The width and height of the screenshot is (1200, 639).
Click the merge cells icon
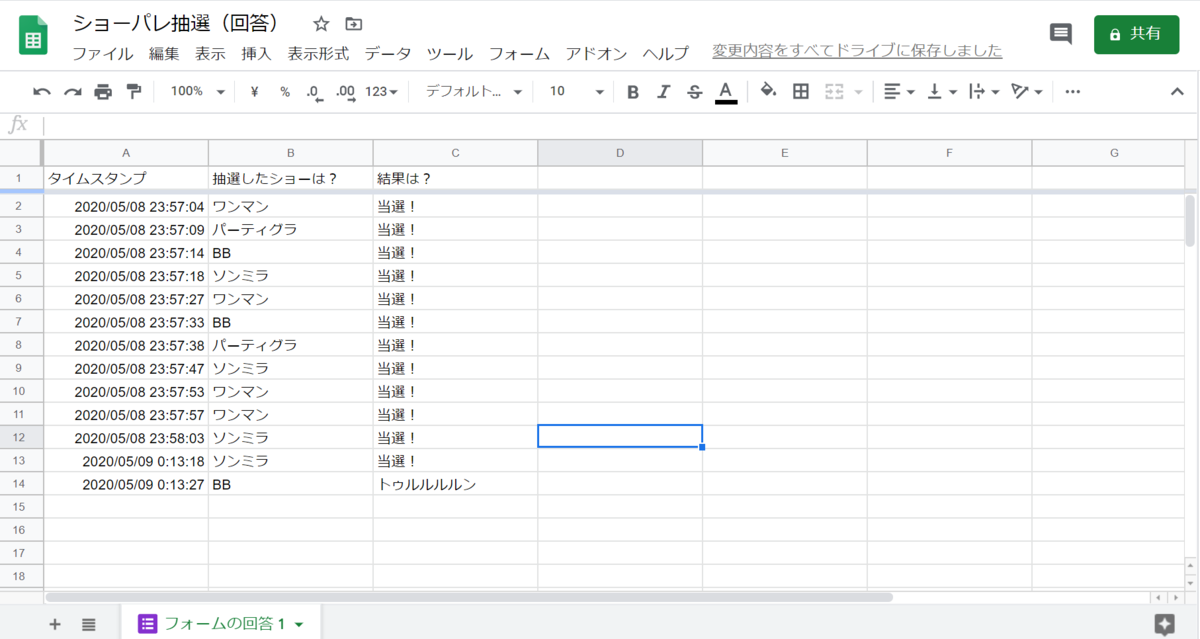click(834, 92)
